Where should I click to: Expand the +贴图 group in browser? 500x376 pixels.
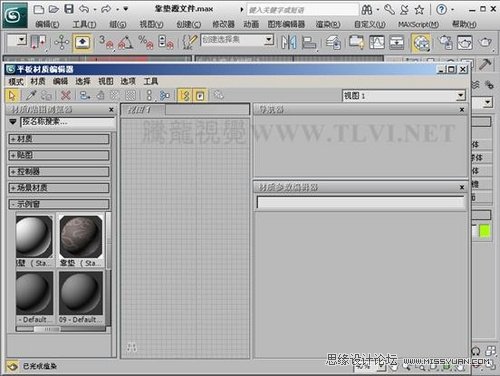coord(59,155)
